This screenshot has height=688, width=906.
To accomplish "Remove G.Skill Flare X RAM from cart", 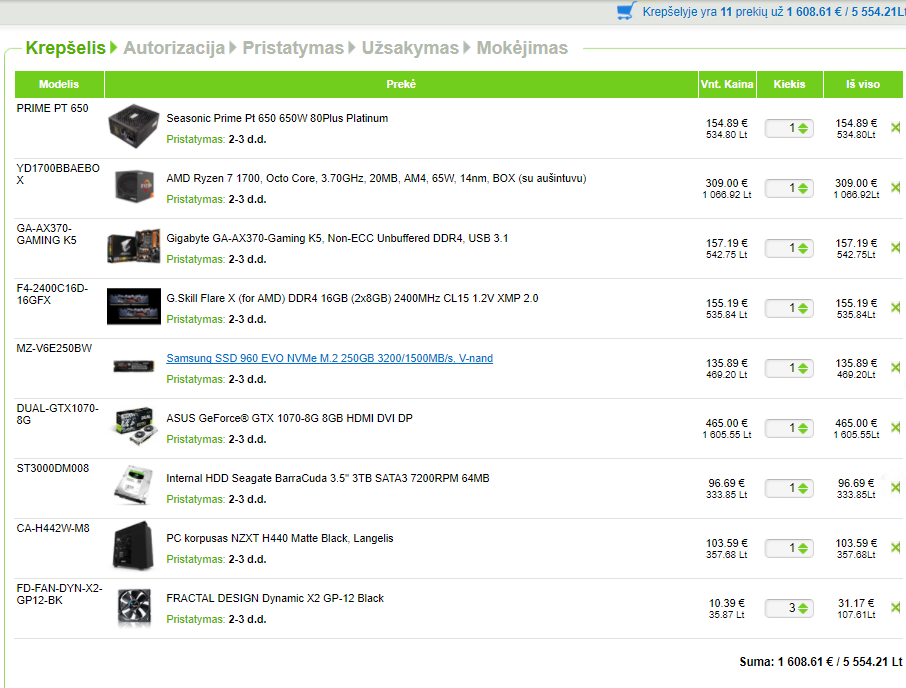I will 896,308.
